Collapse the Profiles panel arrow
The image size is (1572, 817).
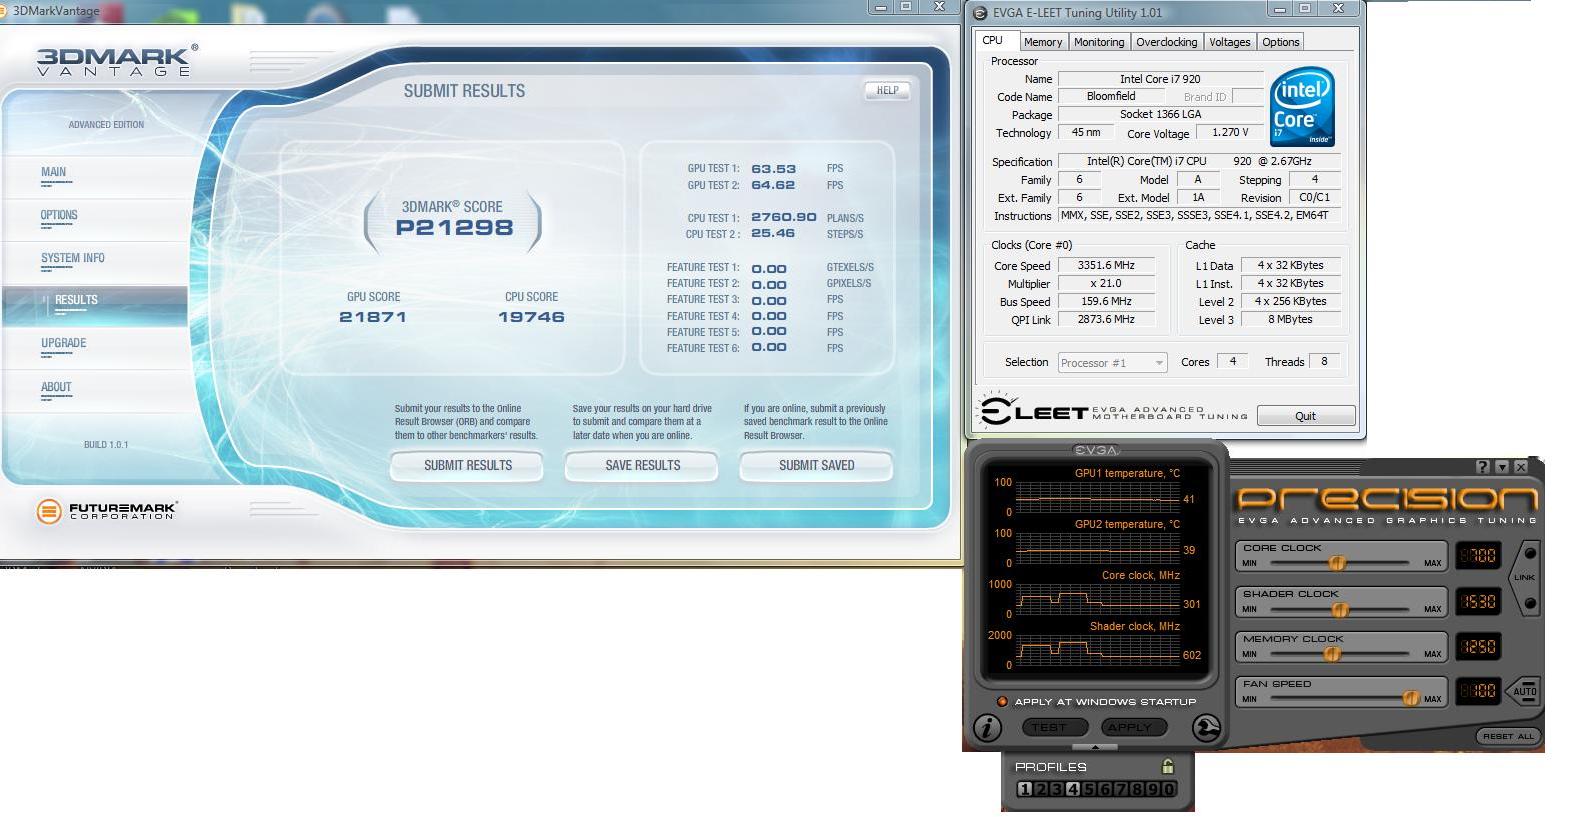[x=1095, y=747]
